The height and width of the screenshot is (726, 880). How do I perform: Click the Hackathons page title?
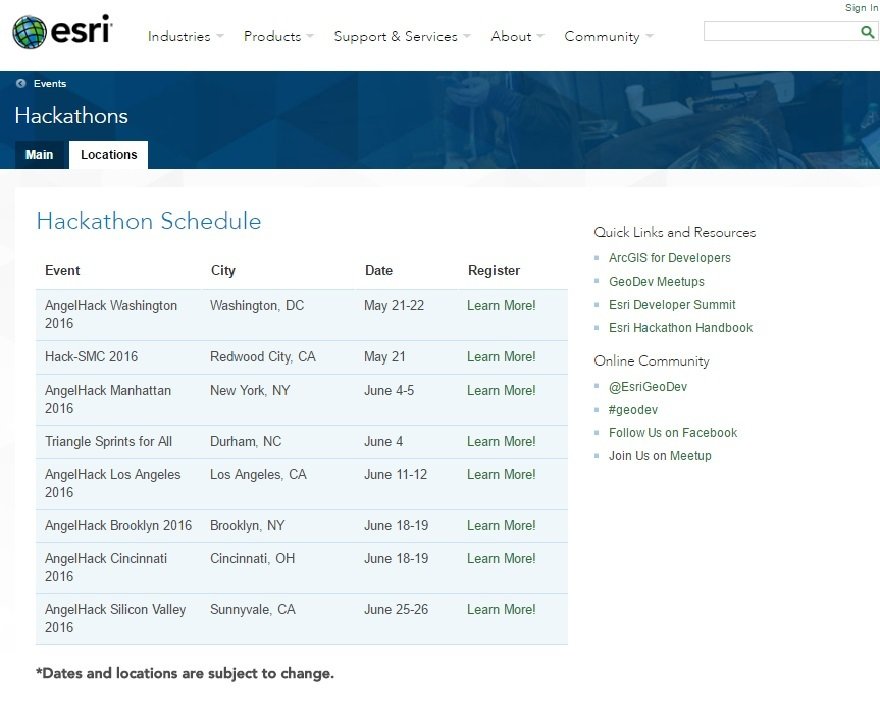[71, 116]
